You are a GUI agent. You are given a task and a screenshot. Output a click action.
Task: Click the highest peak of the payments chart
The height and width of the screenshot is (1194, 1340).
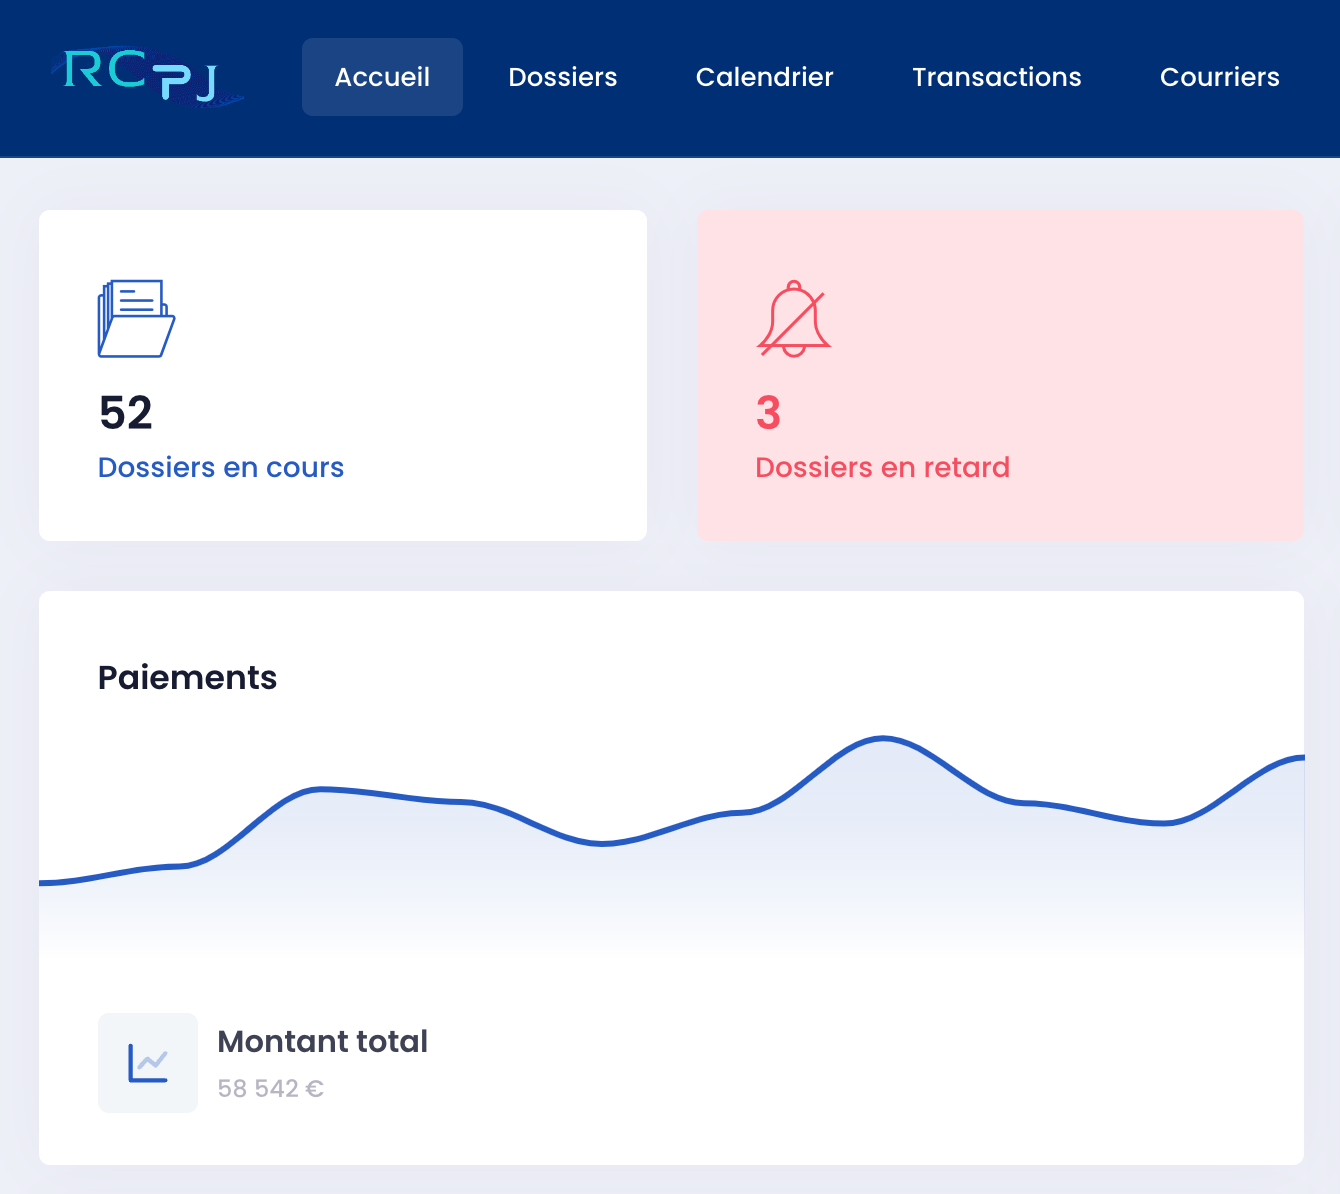pos(883,739)
